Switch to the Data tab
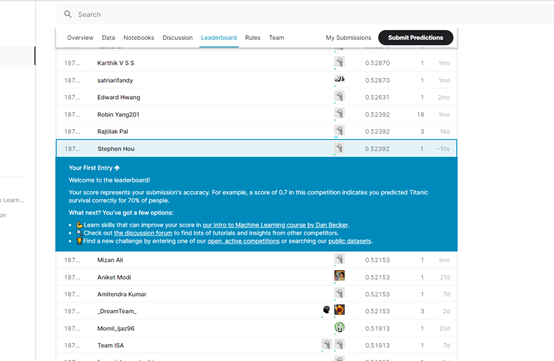 [108, 37]
